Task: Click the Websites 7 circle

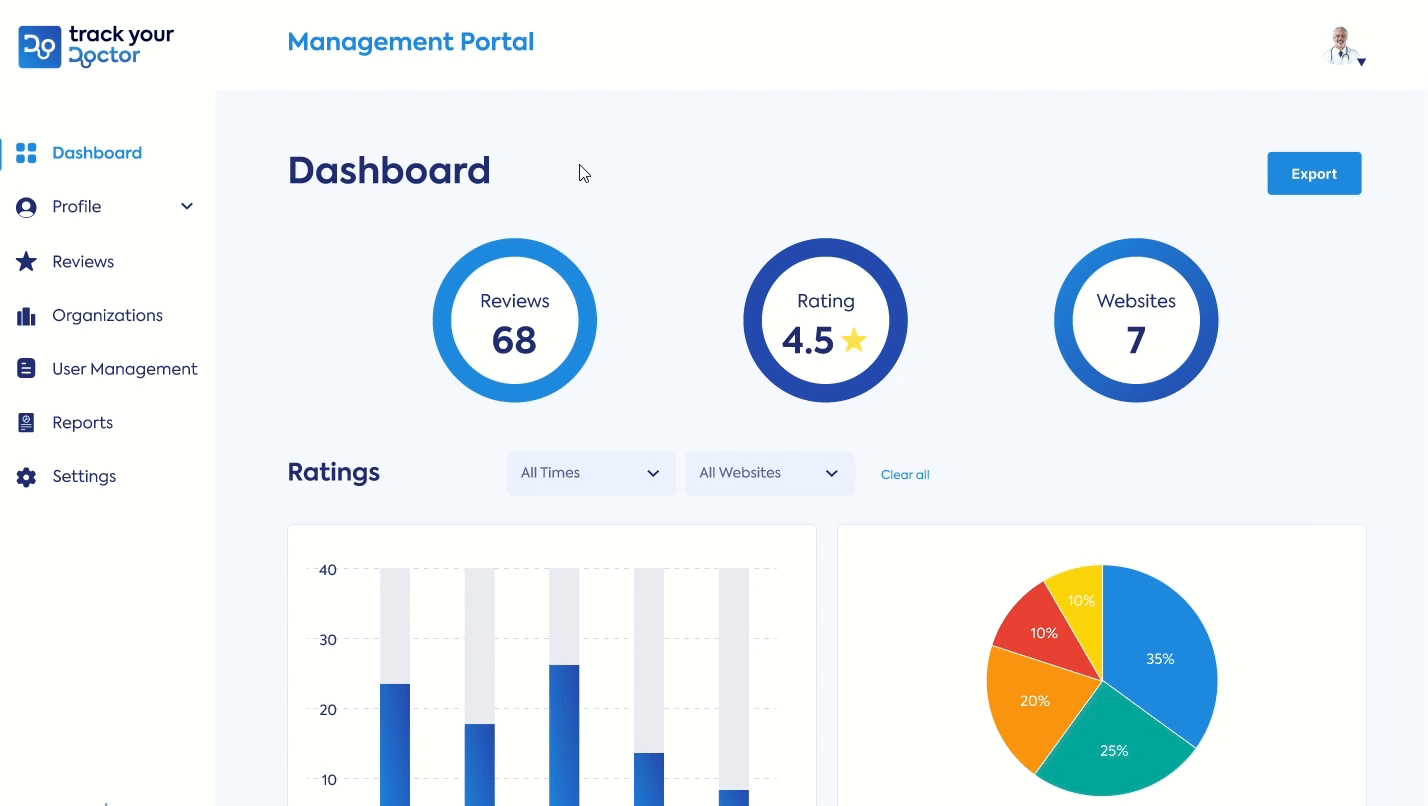Action: click(1136, 320)
